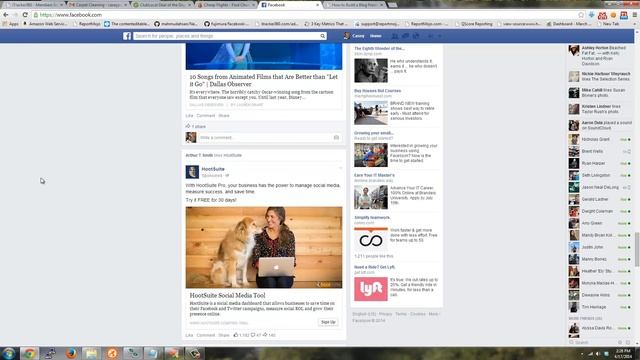Open the Growing your small business ad image
640x360 pixels.
click(x=371, y=155)
